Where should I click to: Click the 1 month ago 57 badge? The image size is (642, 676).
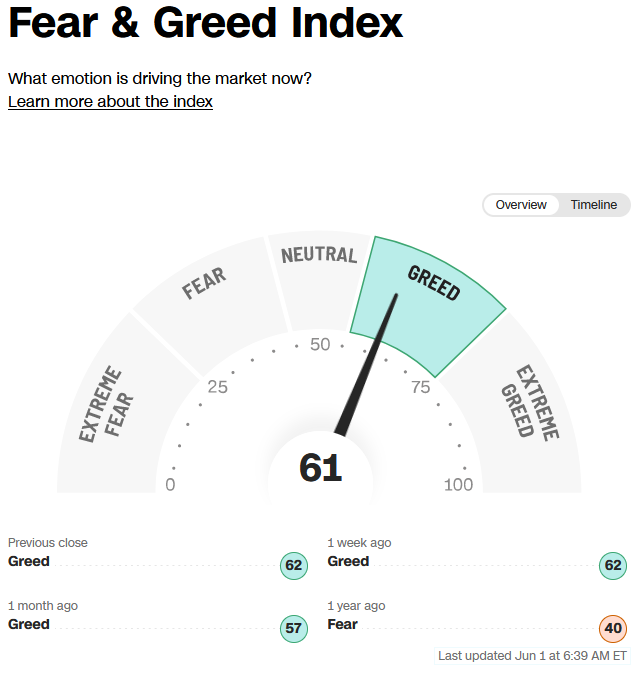point(294,628)
